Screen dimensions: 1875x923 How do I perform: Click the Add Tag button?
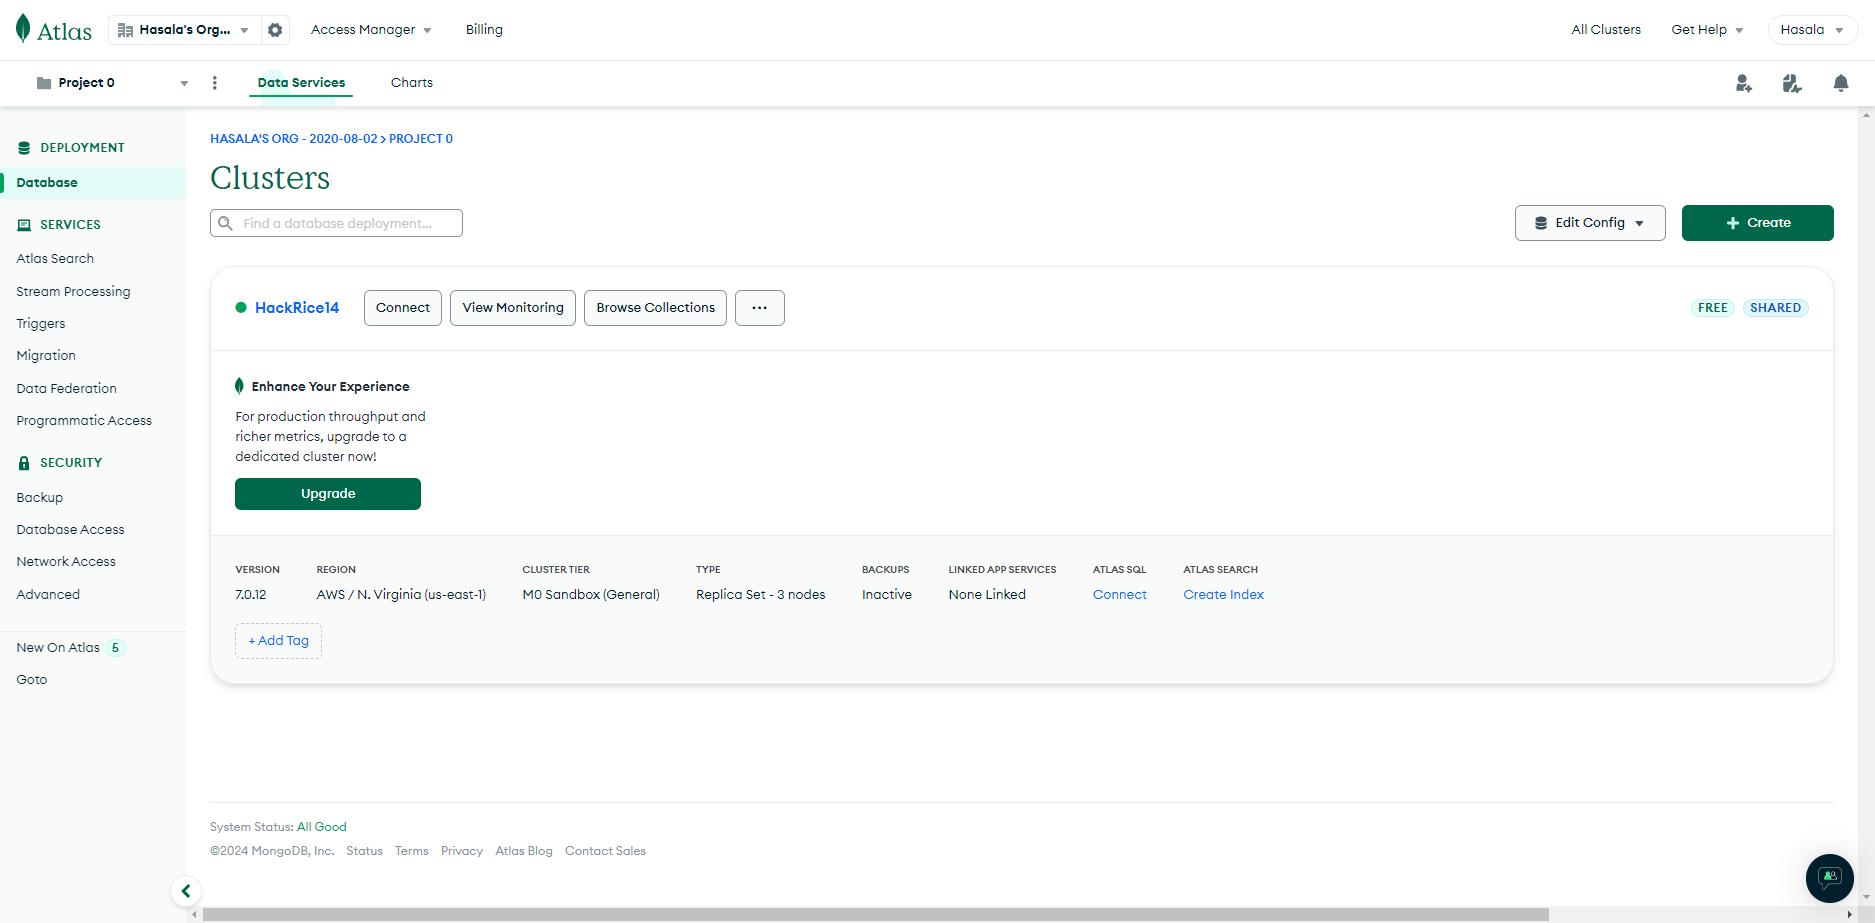click(x=279, y=641)
